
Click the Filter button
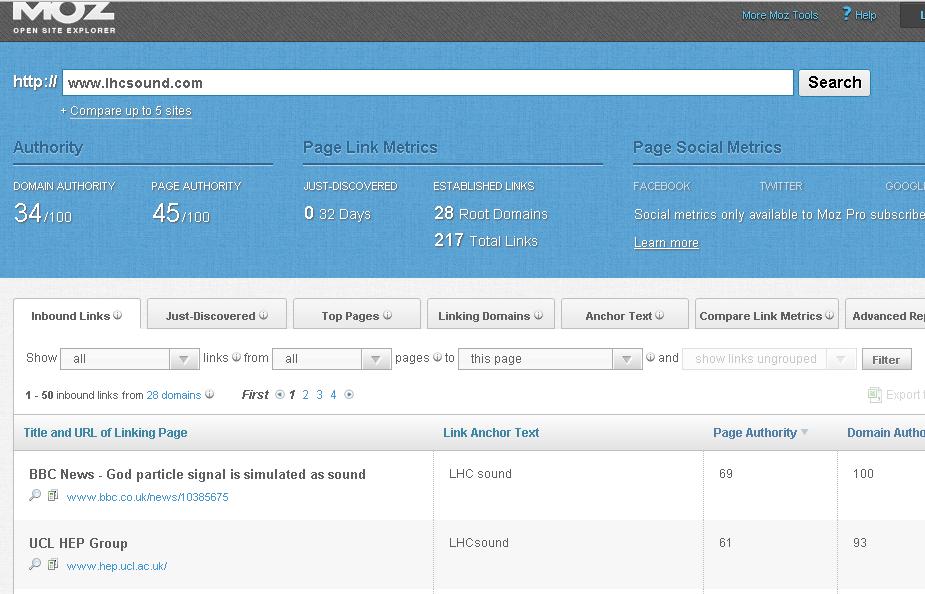coord(886,359)
